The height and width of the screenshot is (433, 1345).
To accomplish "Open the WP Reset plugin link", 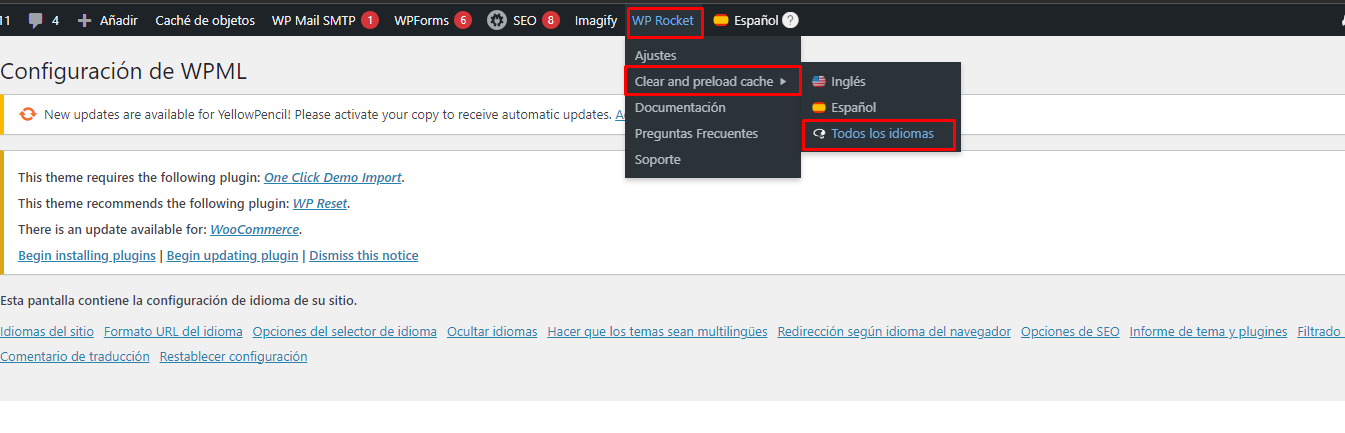I will (x=320, y=204).
